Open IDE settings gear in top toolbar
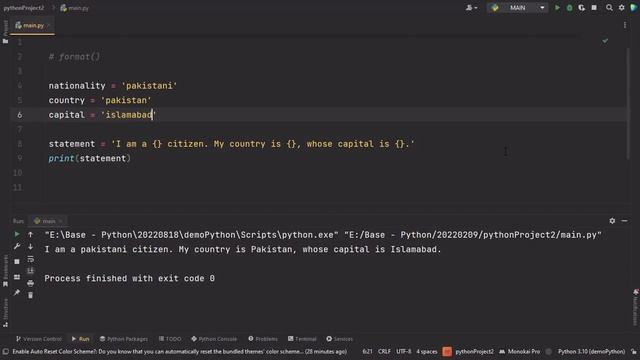This screenshot has width=640, height=360. click(622, 8)
